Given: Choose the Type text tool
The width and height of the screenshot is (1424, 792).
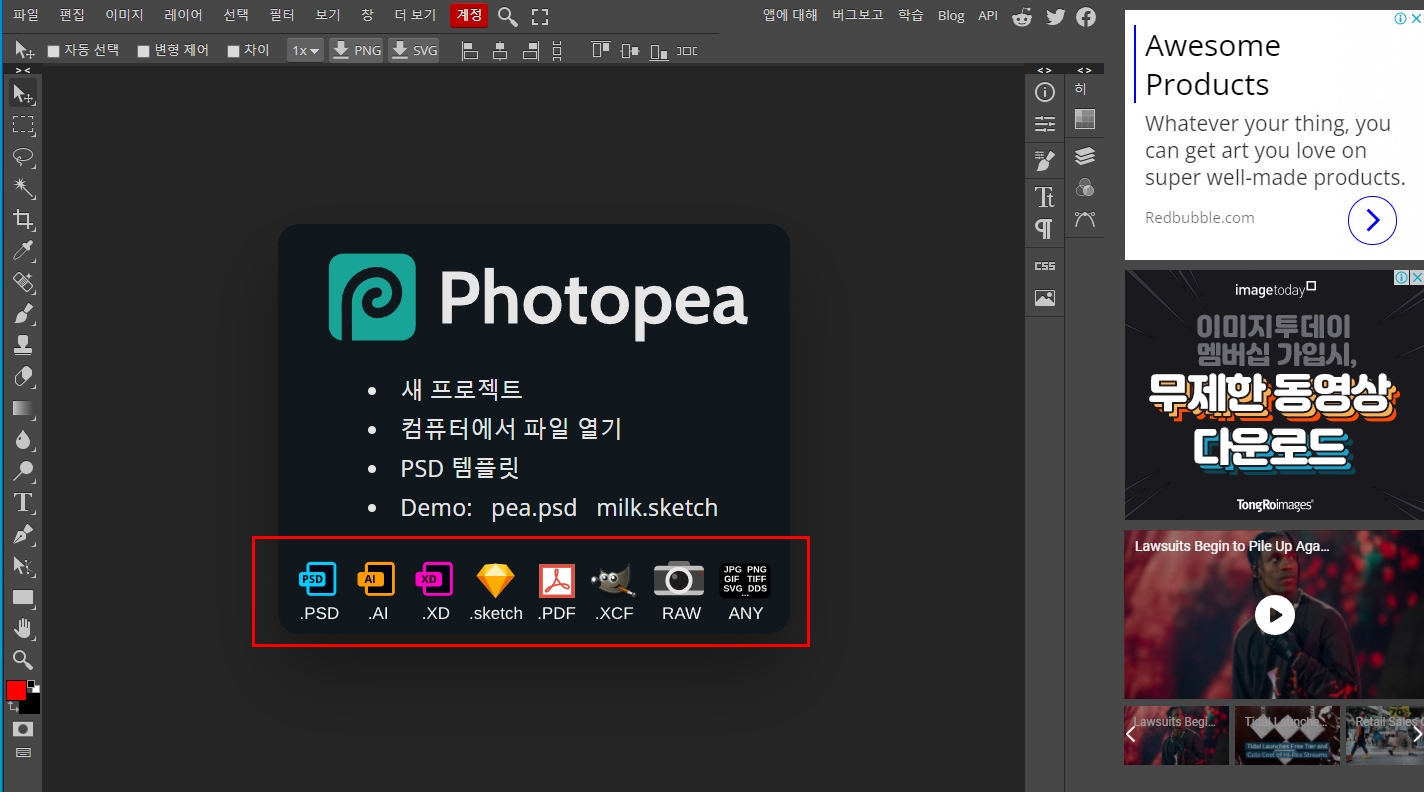Looking at the screenshot, I should pyautogui.click(x=22, y=502).
